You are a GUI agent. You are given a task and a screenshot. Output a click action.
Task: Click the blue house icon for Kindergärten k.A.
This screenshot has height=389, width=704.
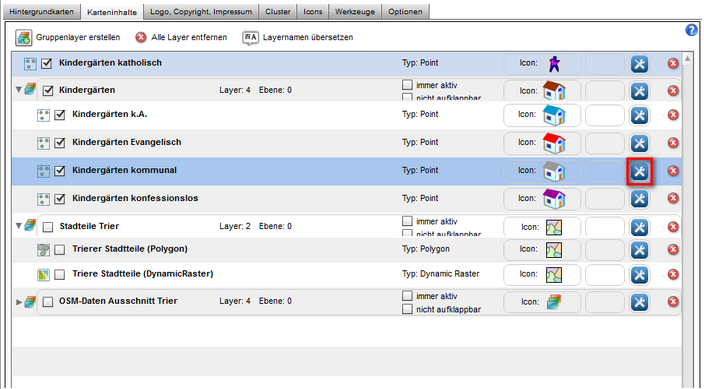(x=554, y=115)
